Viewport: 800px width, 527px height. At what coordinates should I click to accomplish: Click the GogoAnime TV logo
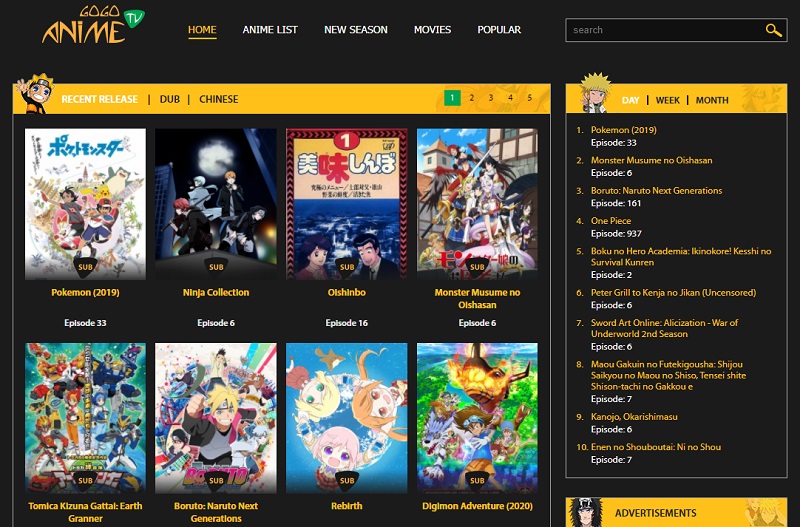(93, 24)
